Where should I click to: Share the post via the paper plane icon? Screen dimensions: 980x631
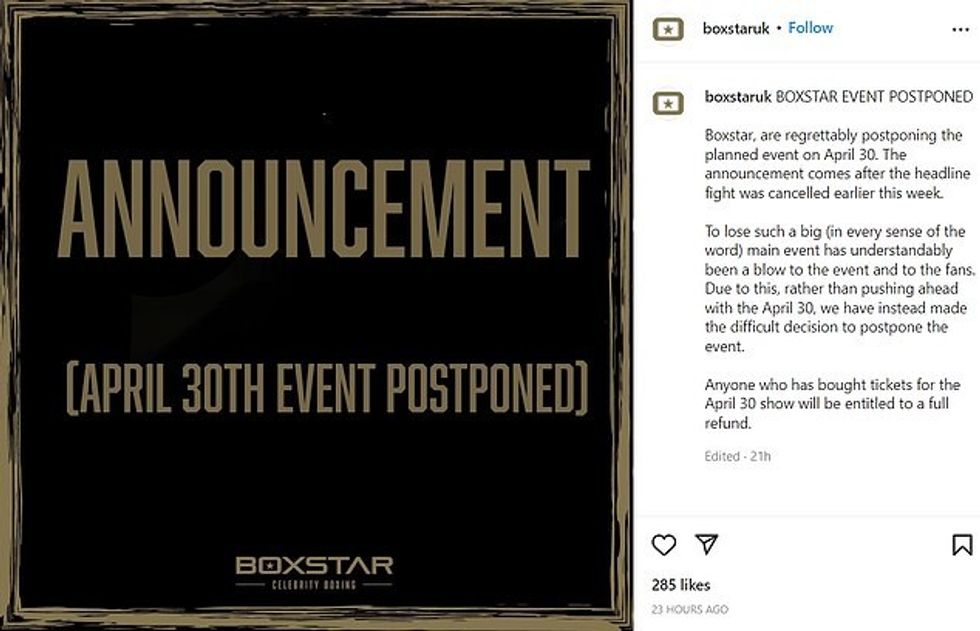[x=706, y=545]
